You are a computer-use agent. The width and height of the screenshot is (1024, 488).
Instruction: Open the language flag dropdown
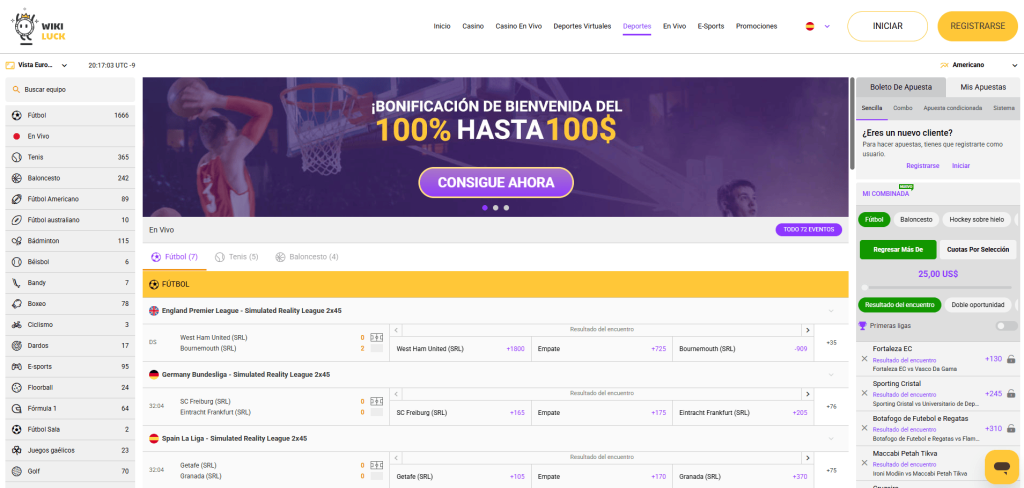(x=817, y=27)
